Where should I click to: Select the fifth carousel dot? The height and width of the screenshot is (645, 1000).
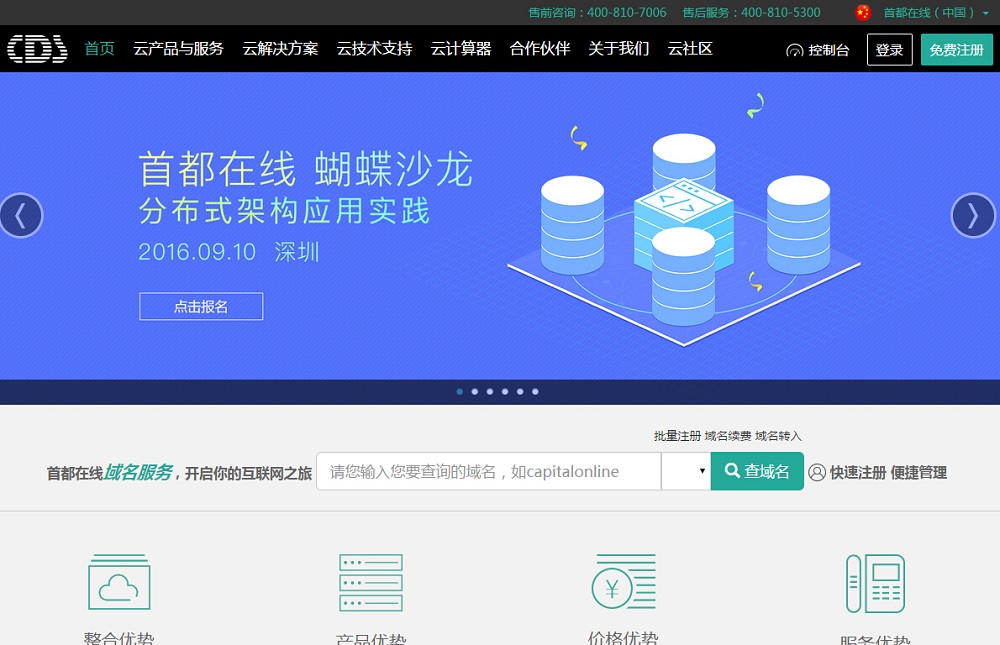tap(520, 392)
